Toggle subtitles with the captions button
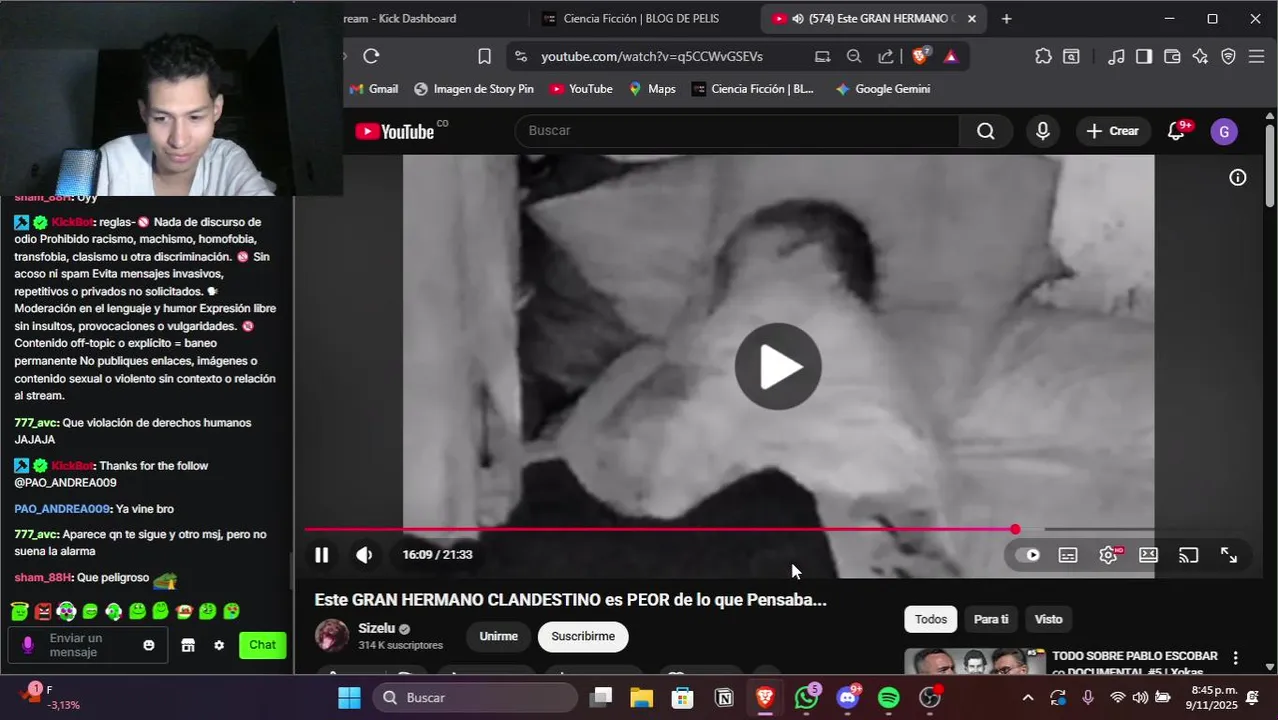The width and height of the screenshot is (1278, 720). point(1068,555)
